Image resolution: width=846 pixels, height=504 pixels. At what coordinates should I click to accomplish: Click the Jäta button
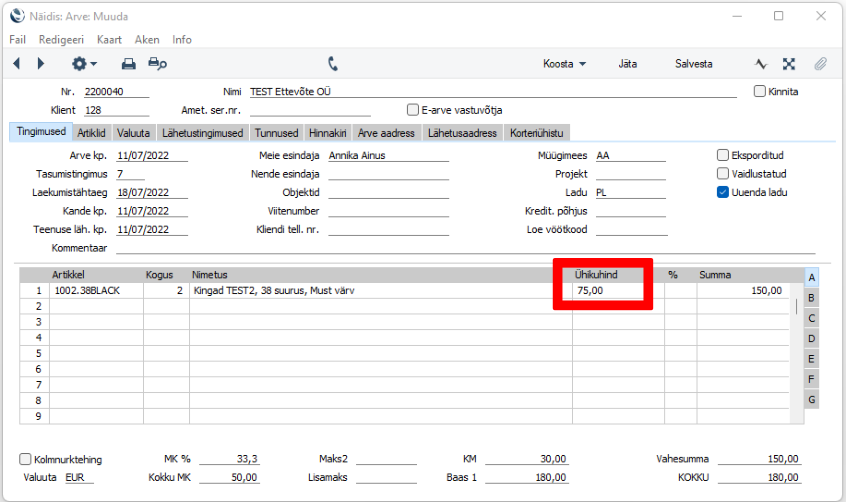(627, 64)
